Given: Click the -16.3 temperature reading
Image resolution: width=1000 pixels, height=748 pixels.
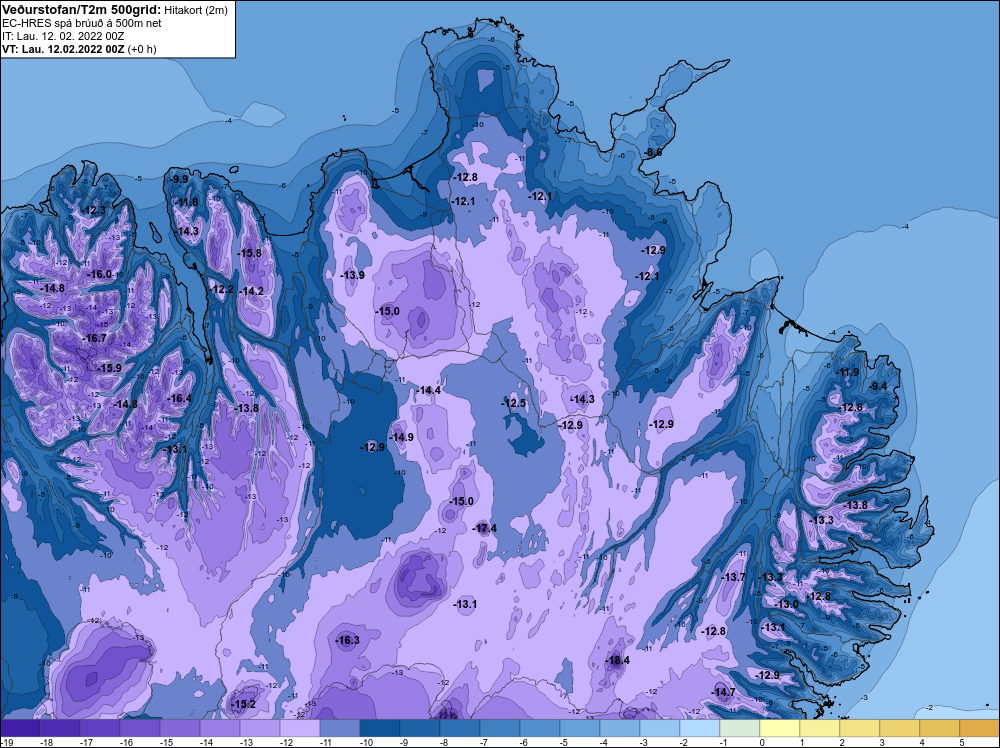Looking at the screenshot, I should click(x=348, y=640).
